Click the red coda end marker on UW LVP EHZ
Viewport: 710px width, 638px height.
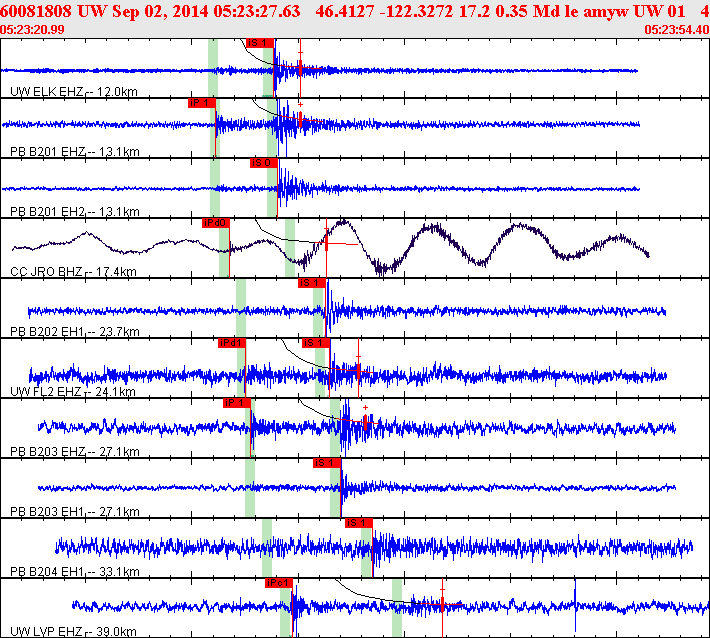(x=442, y=604)
